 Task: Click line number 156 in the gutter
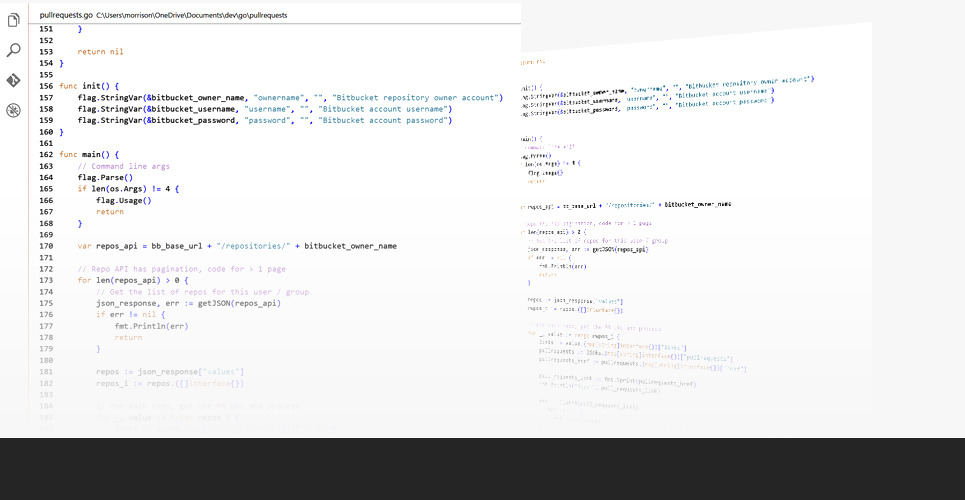[x=46, y=86]
